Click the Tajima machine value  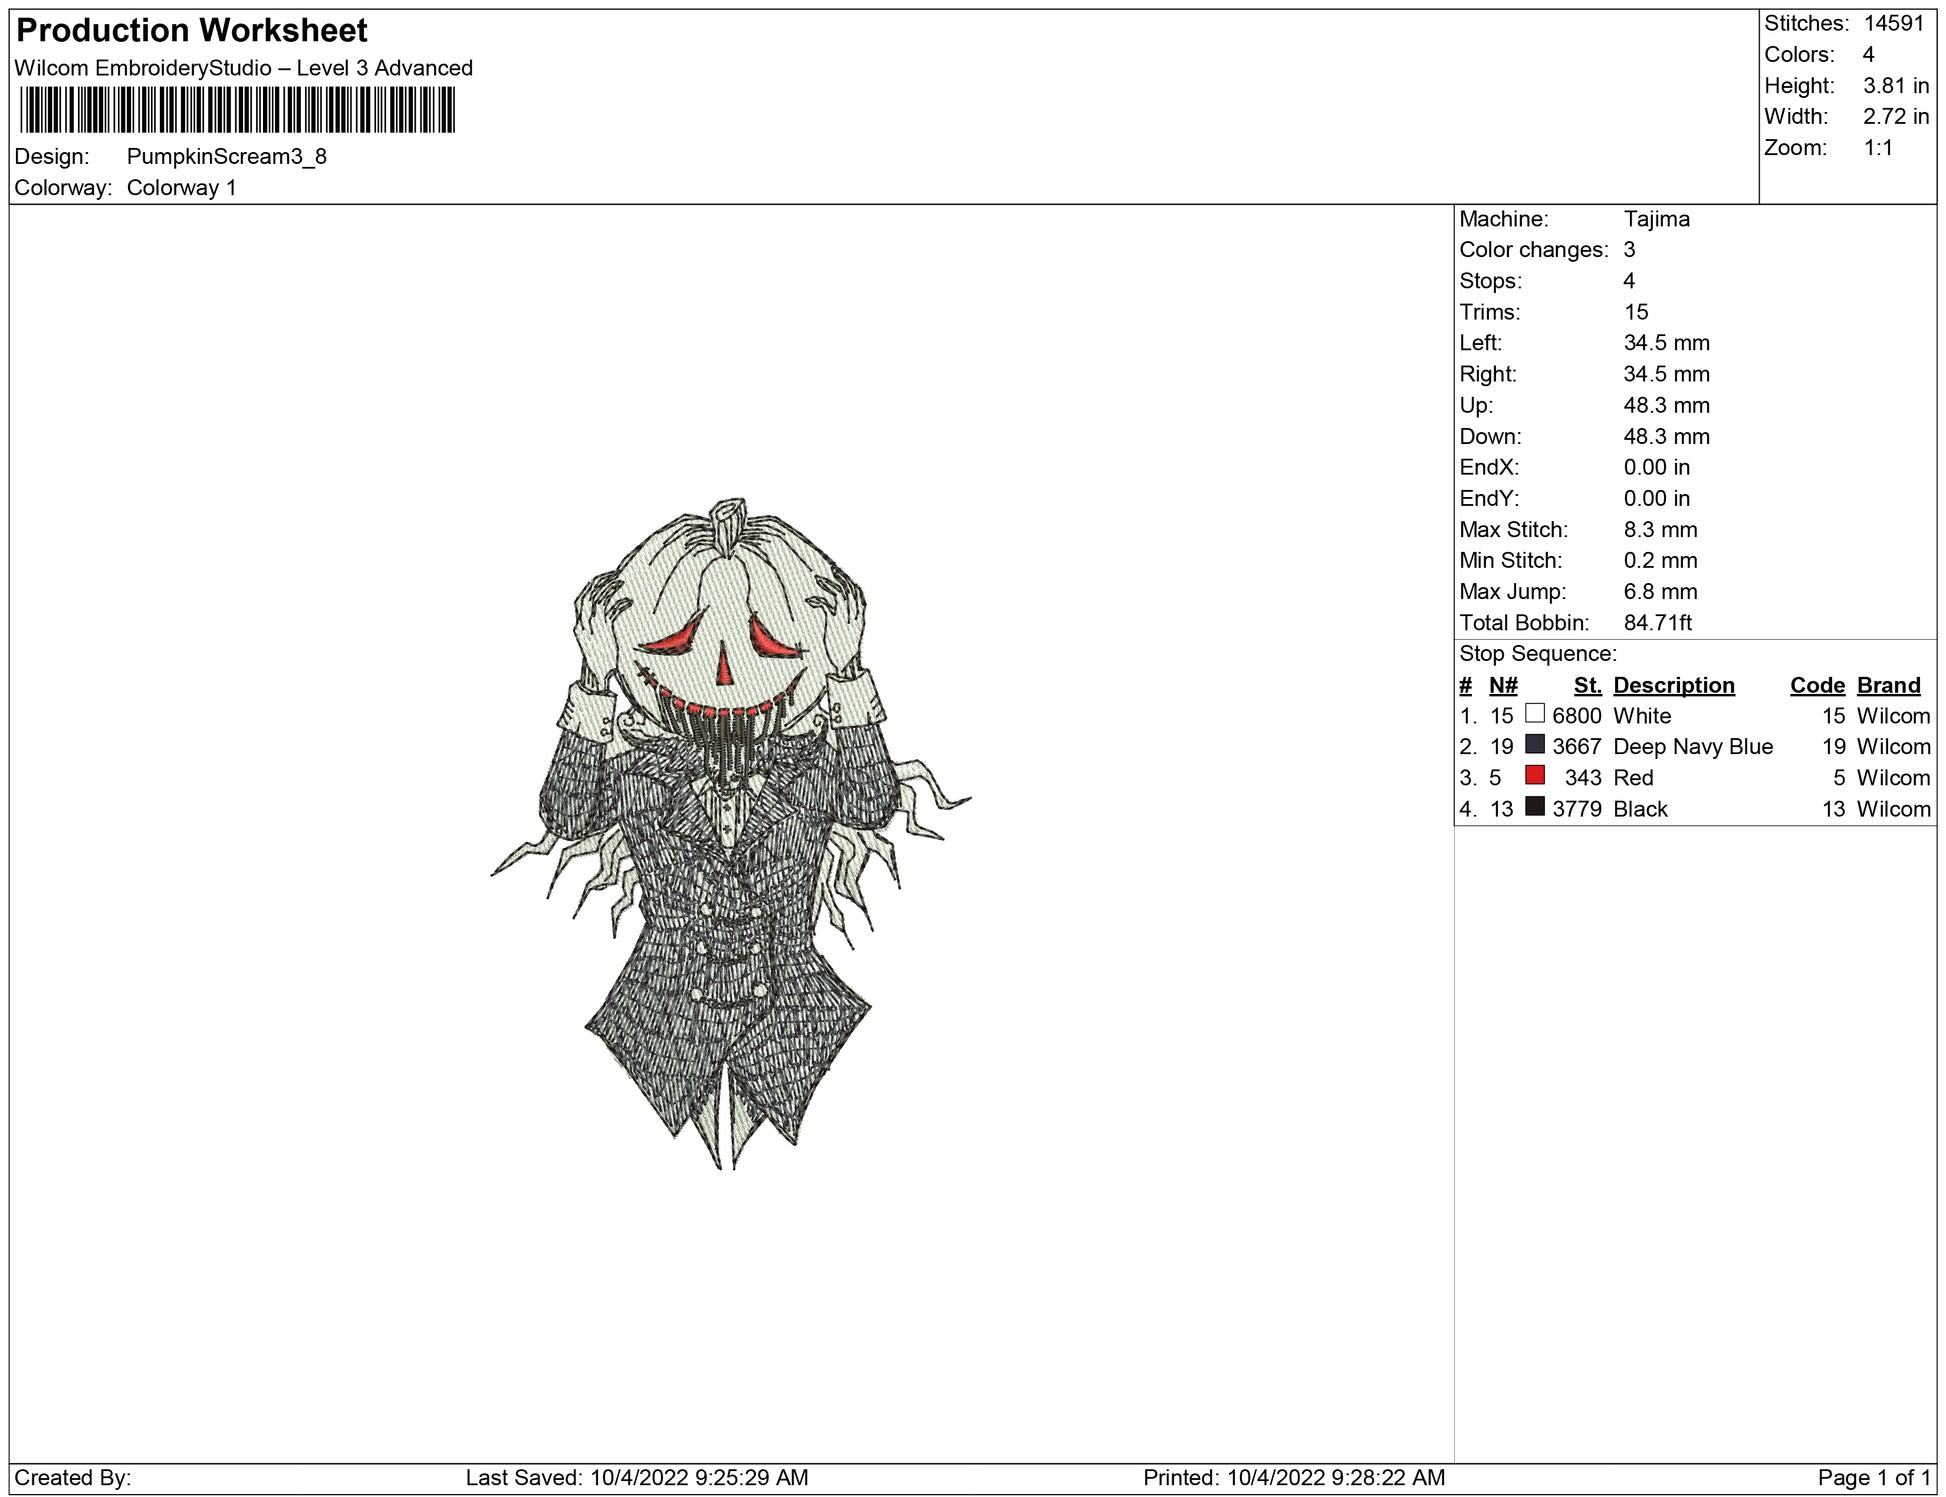coord(1656,219)
